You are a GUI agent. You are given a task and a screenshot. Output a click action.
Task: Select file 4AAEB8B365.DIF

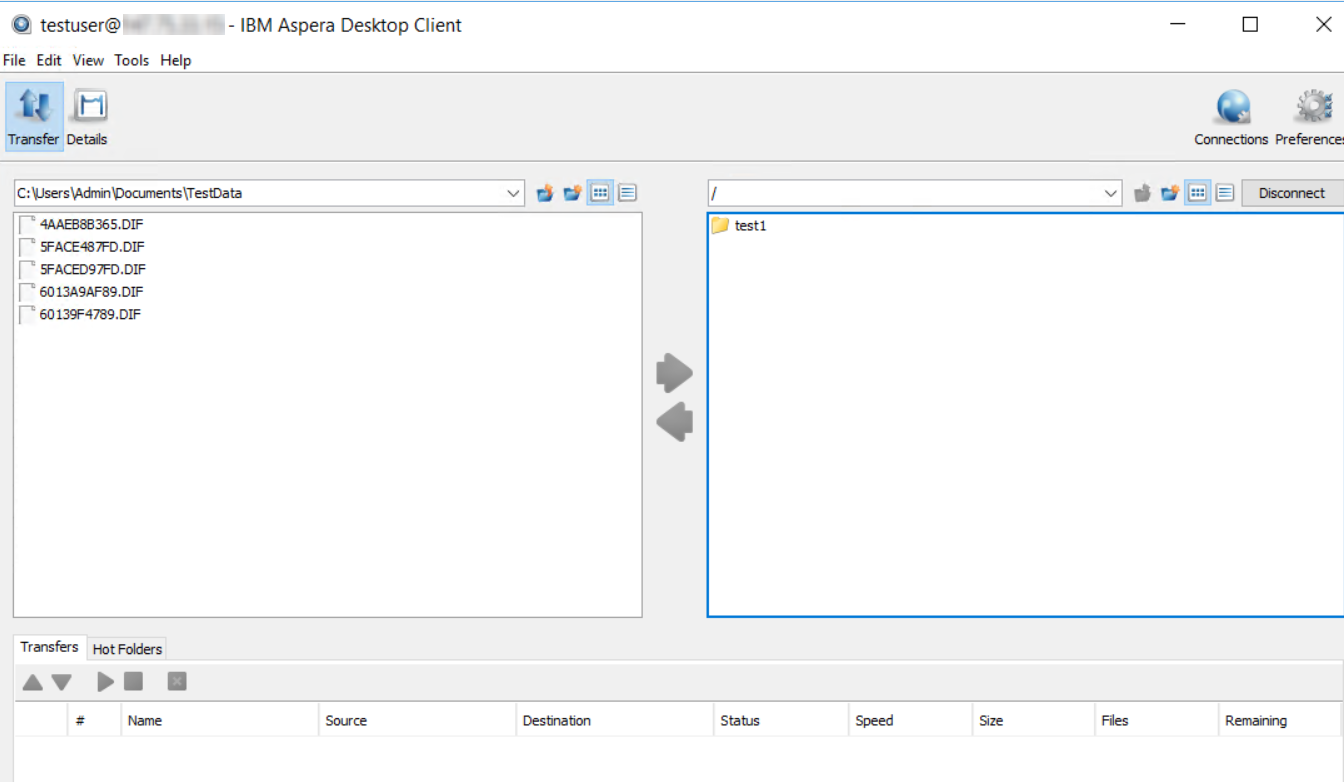[x=82, y=224]
